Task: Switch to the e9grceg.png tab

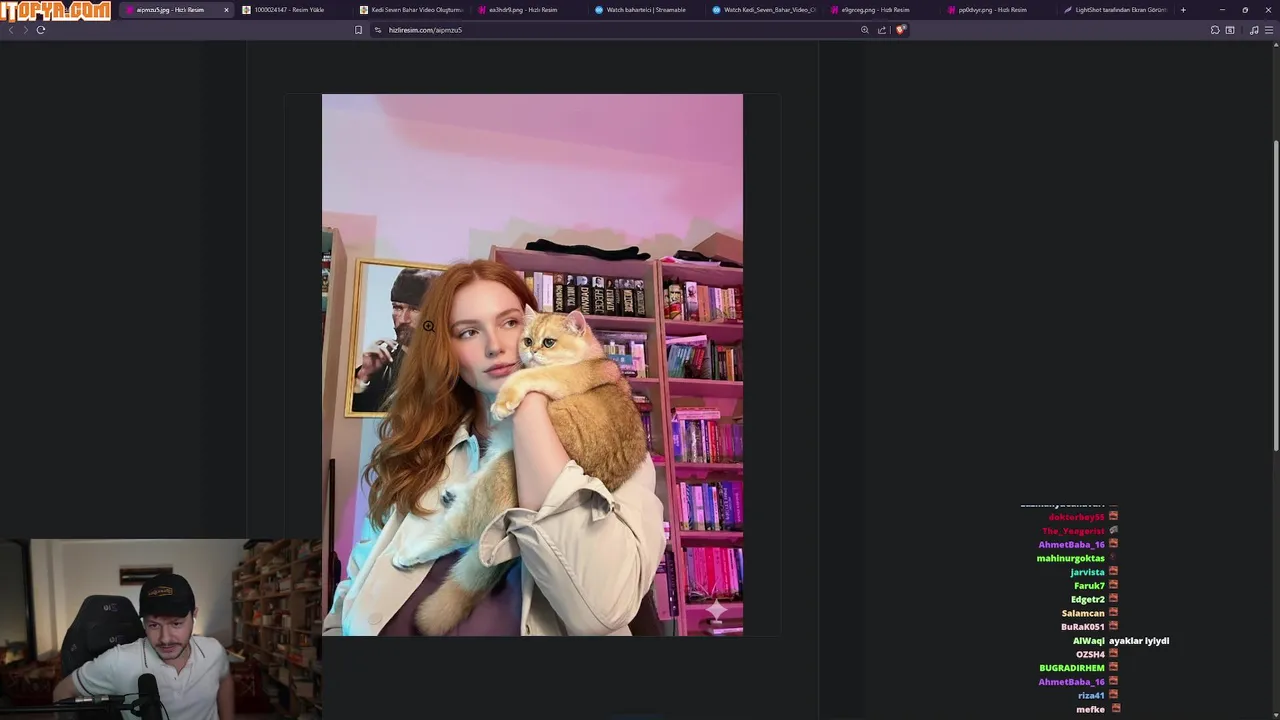Action: 882,10
